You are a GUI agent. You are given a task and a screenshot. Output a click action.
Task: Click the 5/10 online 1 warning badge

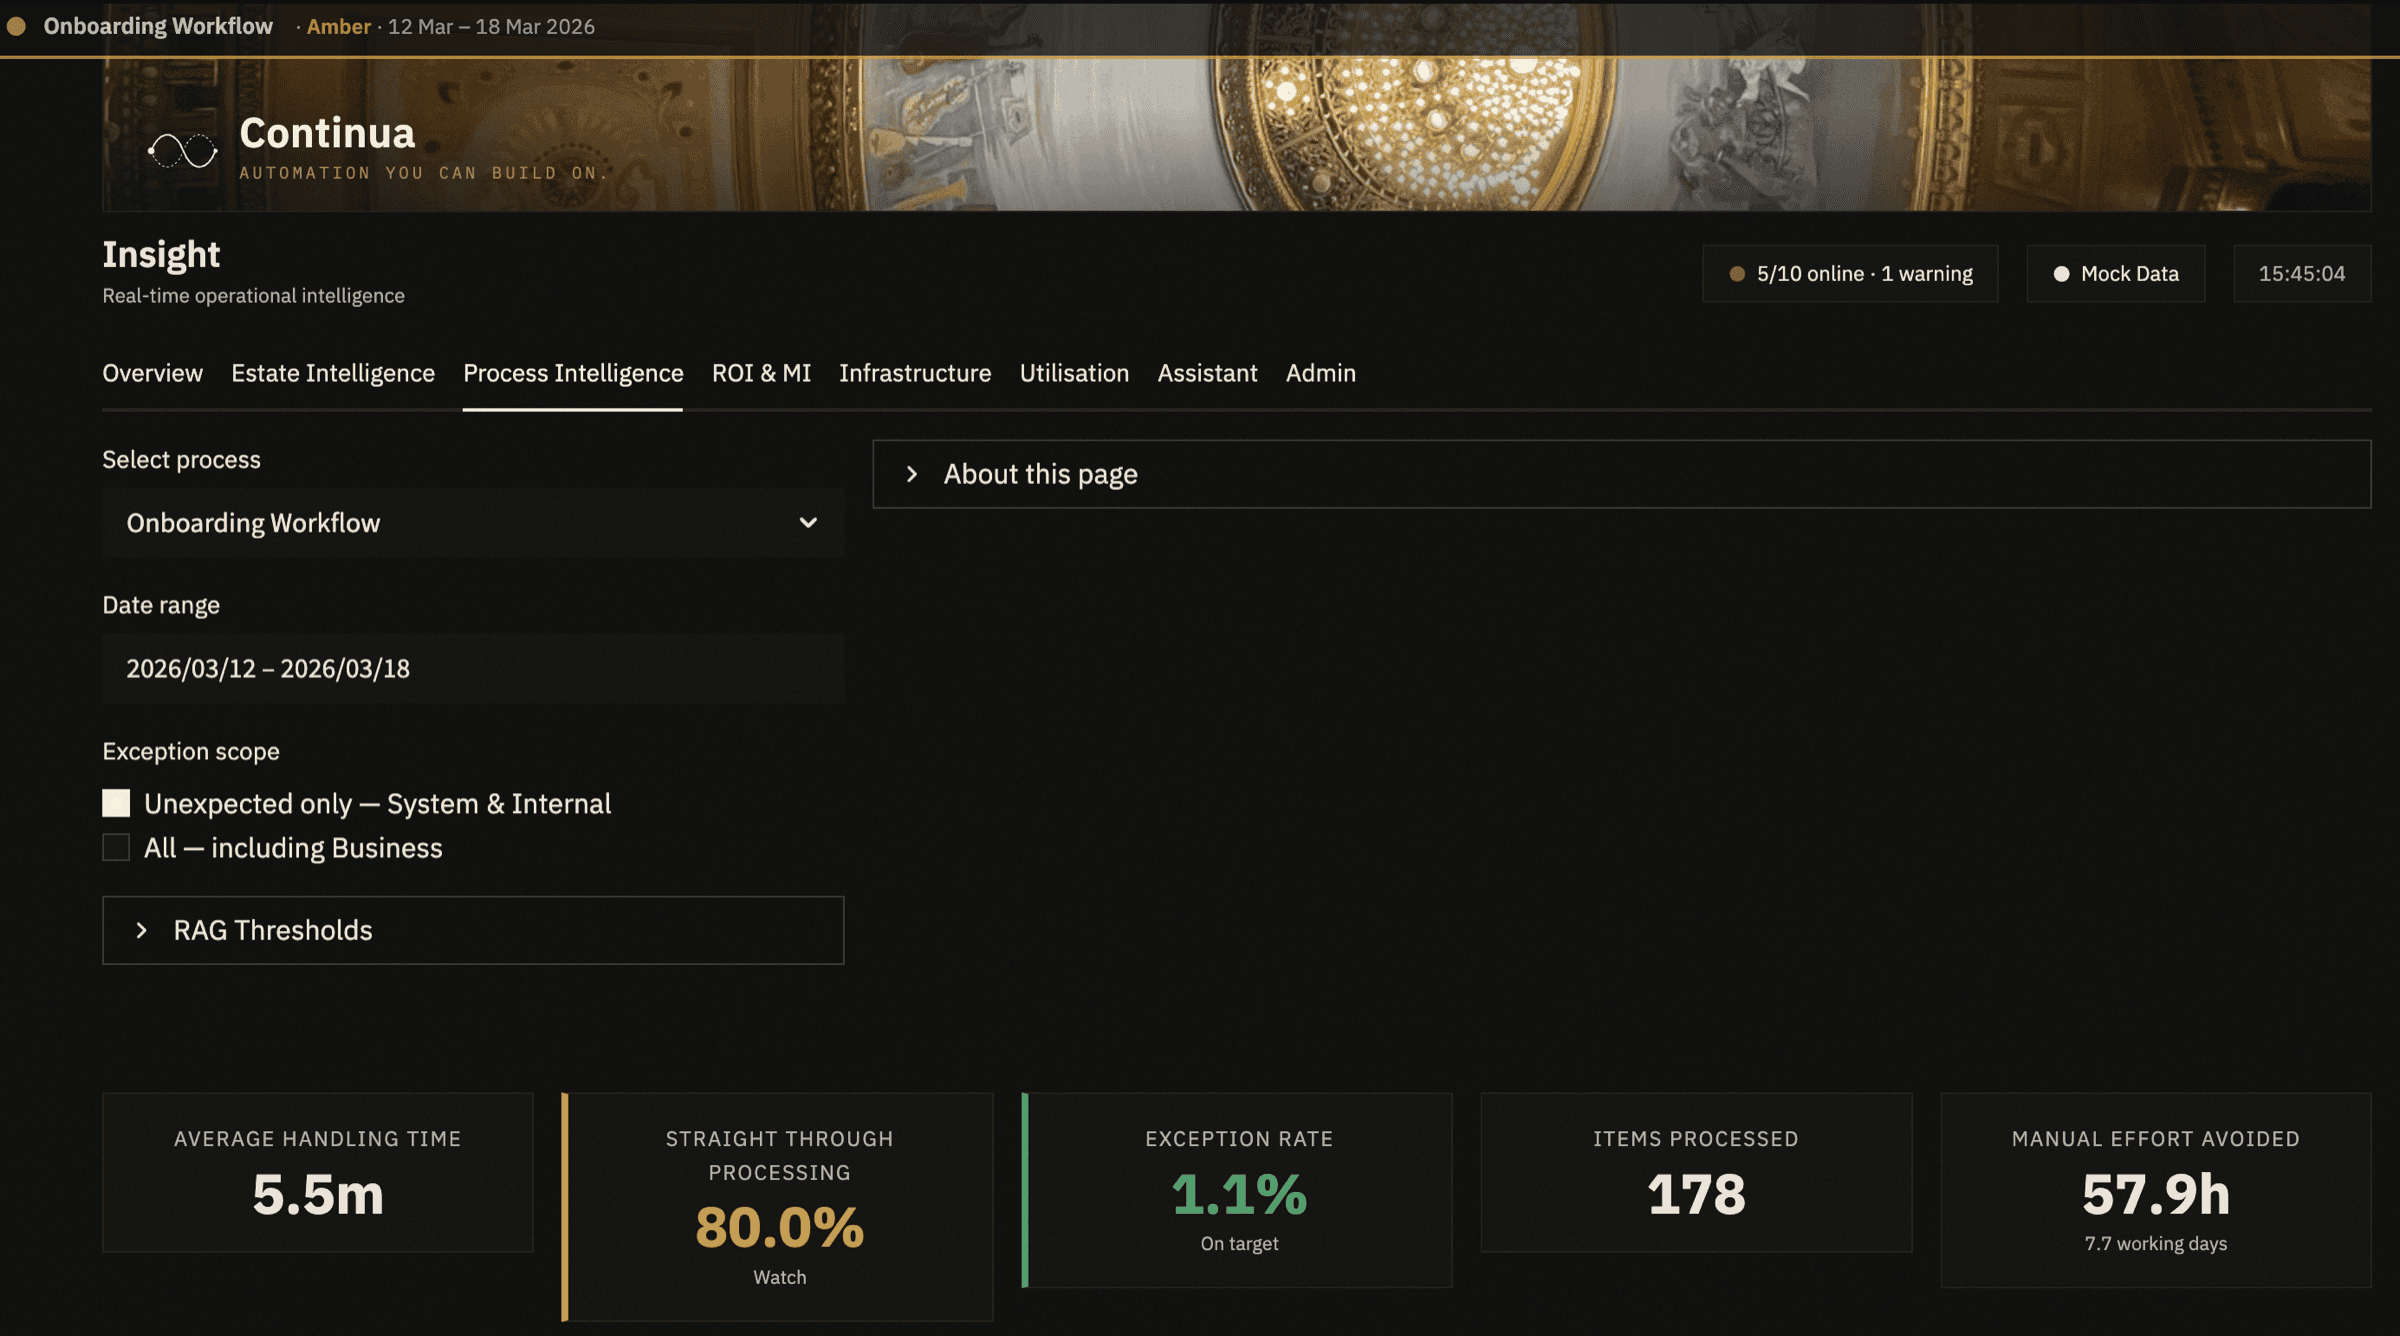pos(1850,274)
